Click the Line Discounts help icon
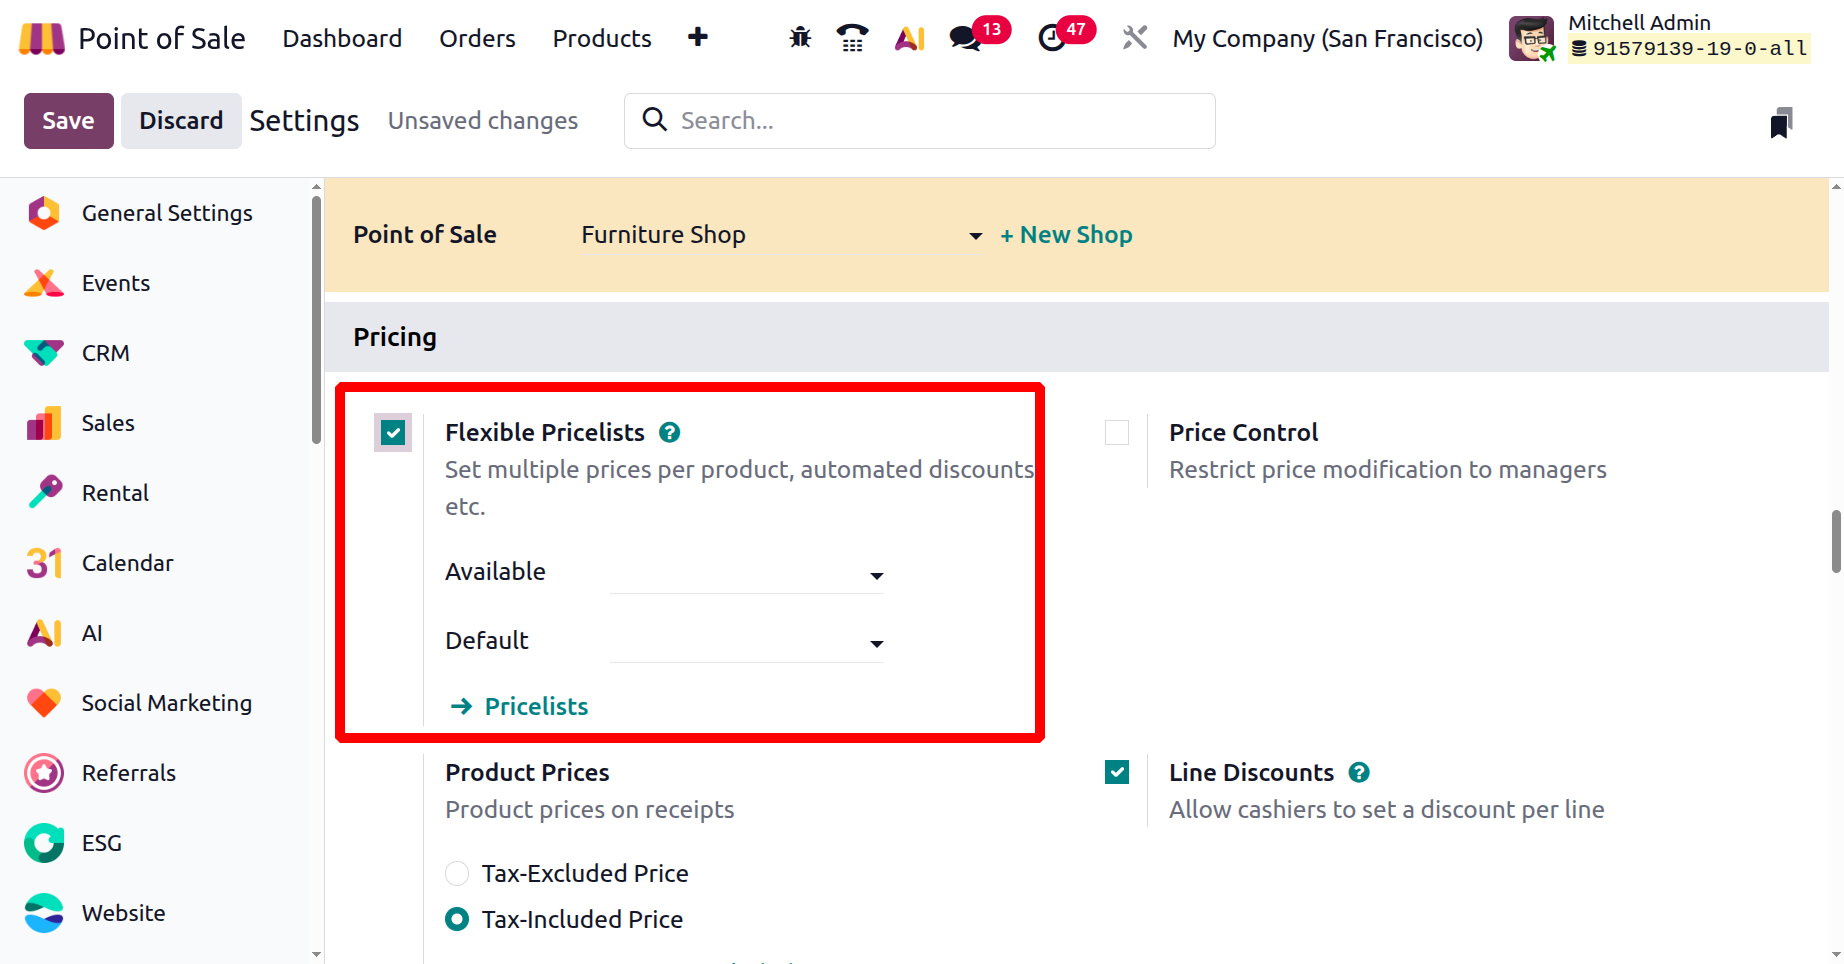Image resolution: width=1844 pixels, height=964 pixels. click(x=1359, y=772)
